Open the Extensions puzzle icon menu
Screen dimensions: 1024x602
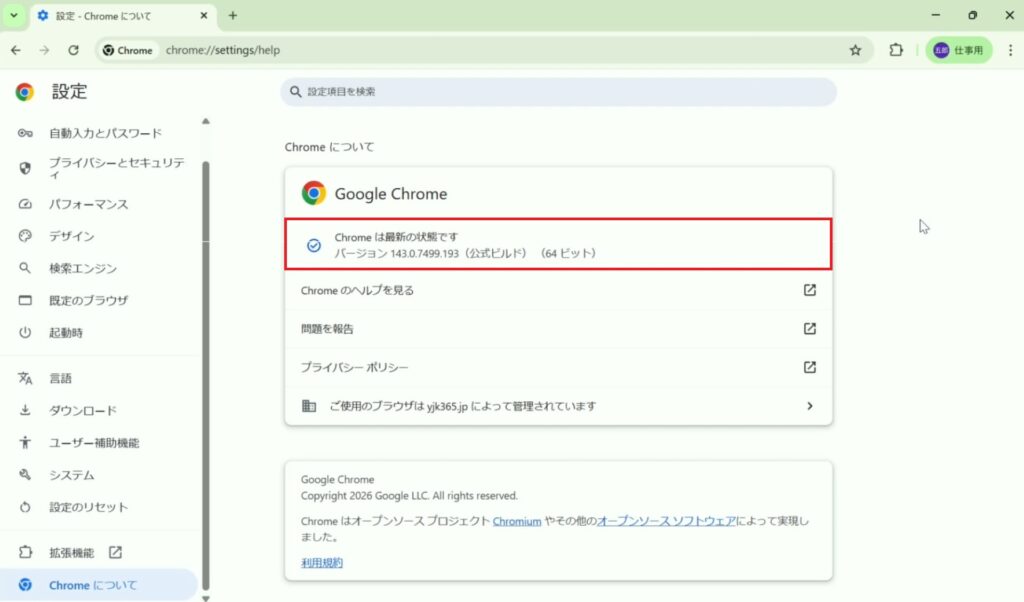click(x=896, y=50)
